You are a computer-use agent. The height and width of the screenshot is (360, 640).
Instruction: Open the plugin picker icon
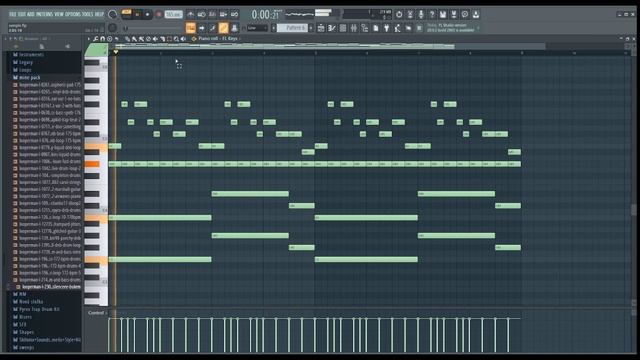tap(386, 28)
